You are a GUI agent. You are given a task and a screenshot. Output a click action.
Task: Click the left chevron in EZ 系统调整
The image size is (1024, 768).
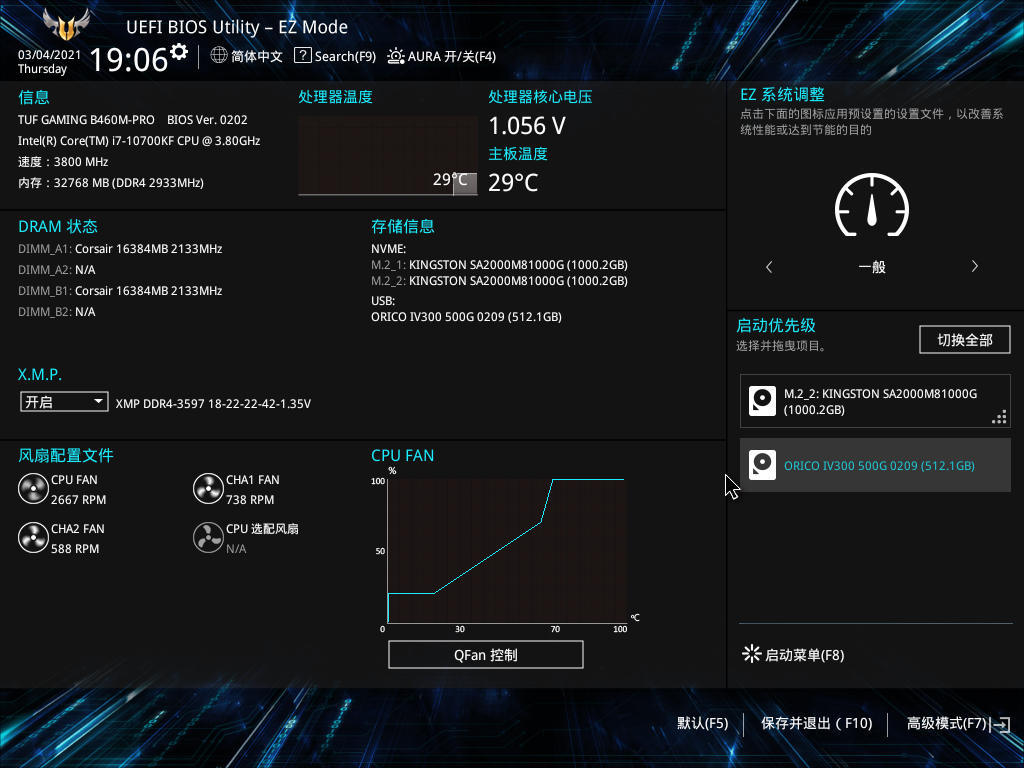[769, 267]
